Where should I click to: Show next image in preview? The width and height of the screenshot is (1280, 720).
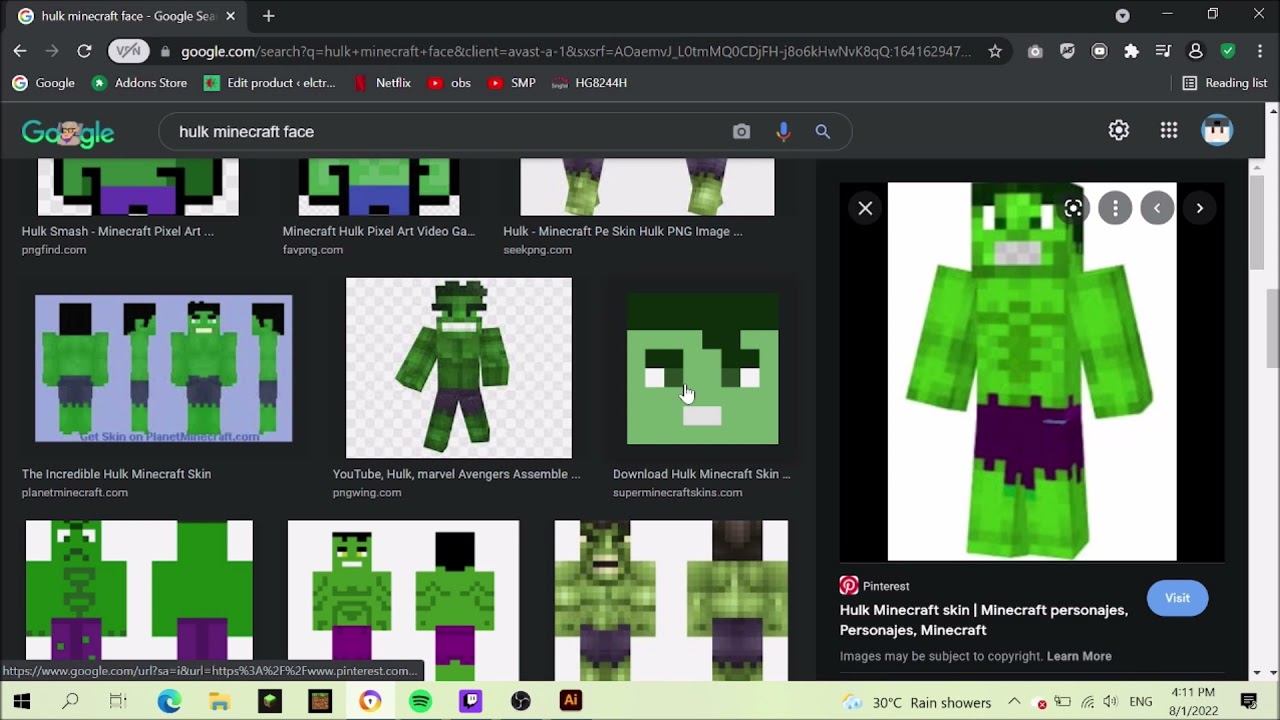click(1199, 208)
